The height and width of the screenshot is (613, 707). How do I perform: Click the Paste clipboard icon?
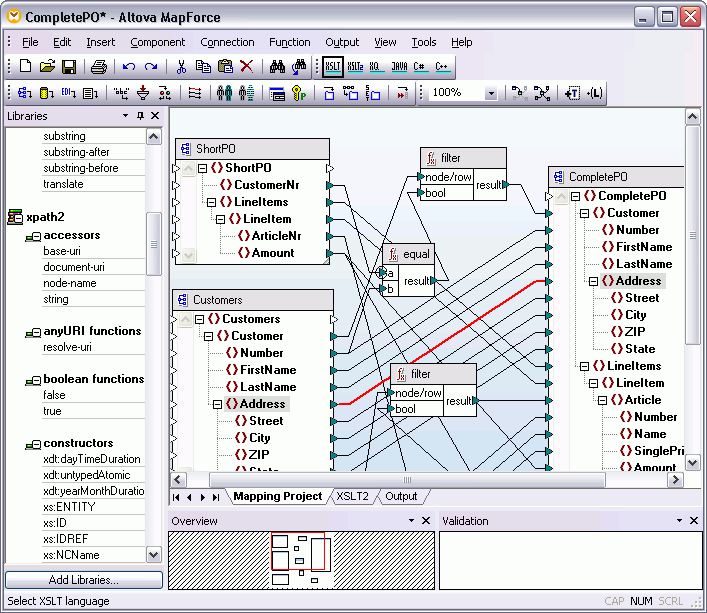point(225,67)
